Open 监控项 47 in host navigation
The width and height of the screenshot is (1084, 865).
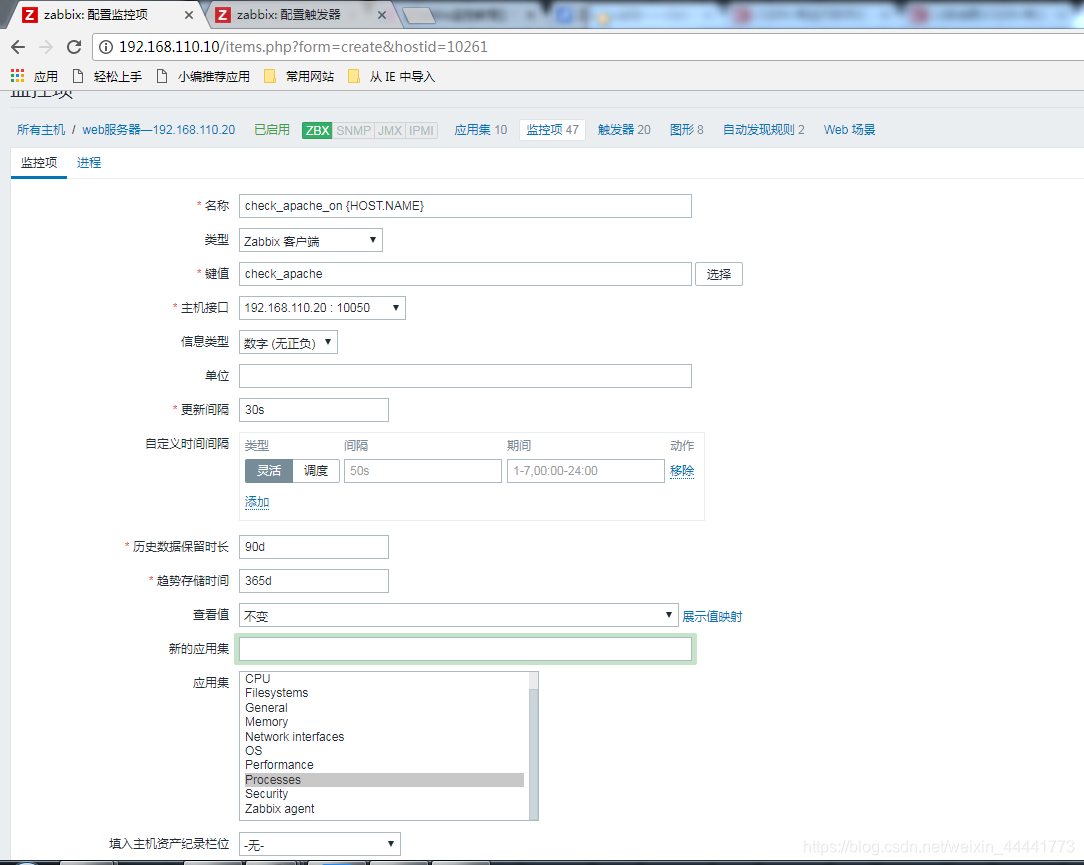(x=552, y=130)
